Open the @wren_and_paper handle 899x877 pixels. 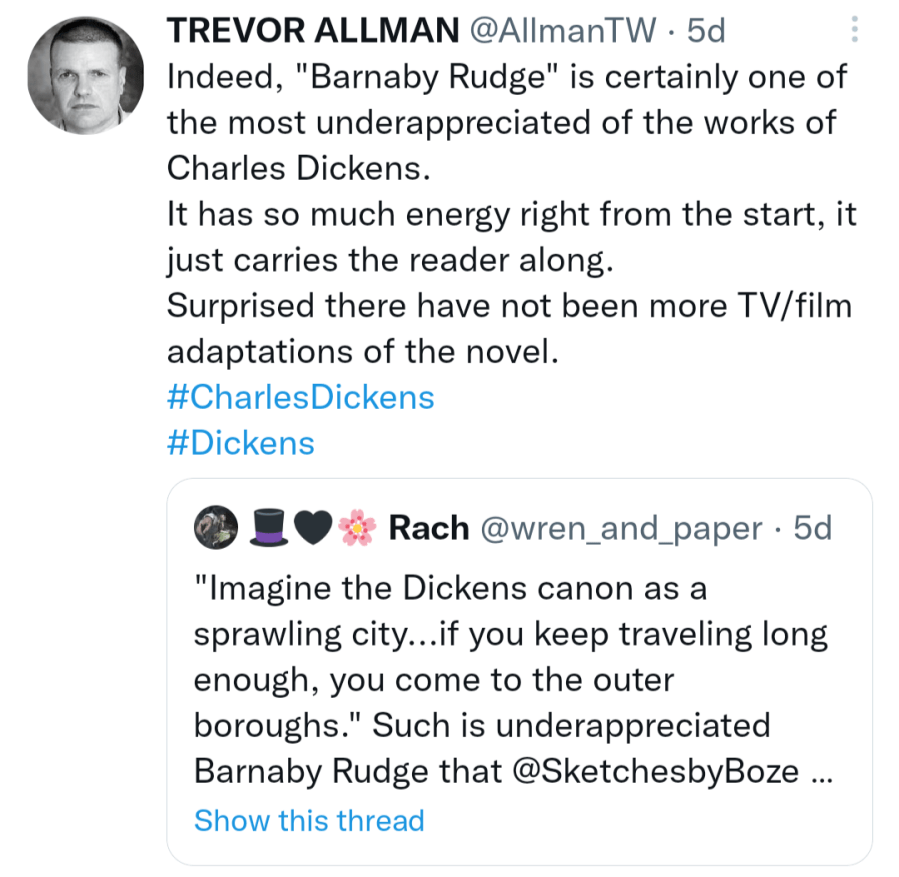(x=623, y=527)
